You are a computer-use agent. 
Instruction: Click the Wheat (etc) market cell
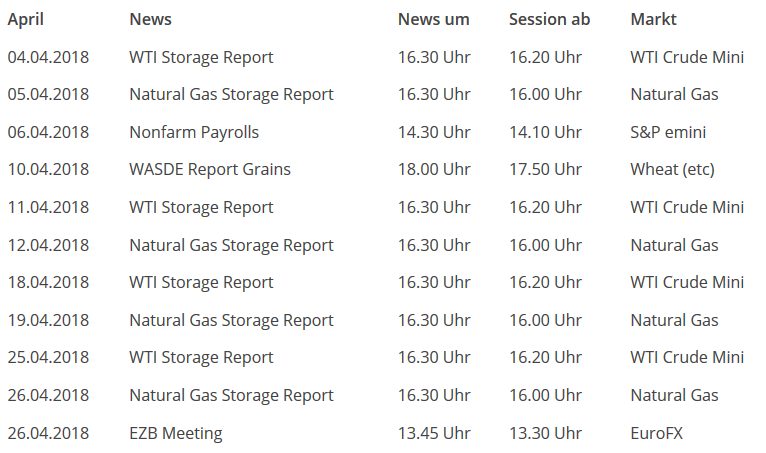(672, 169)
